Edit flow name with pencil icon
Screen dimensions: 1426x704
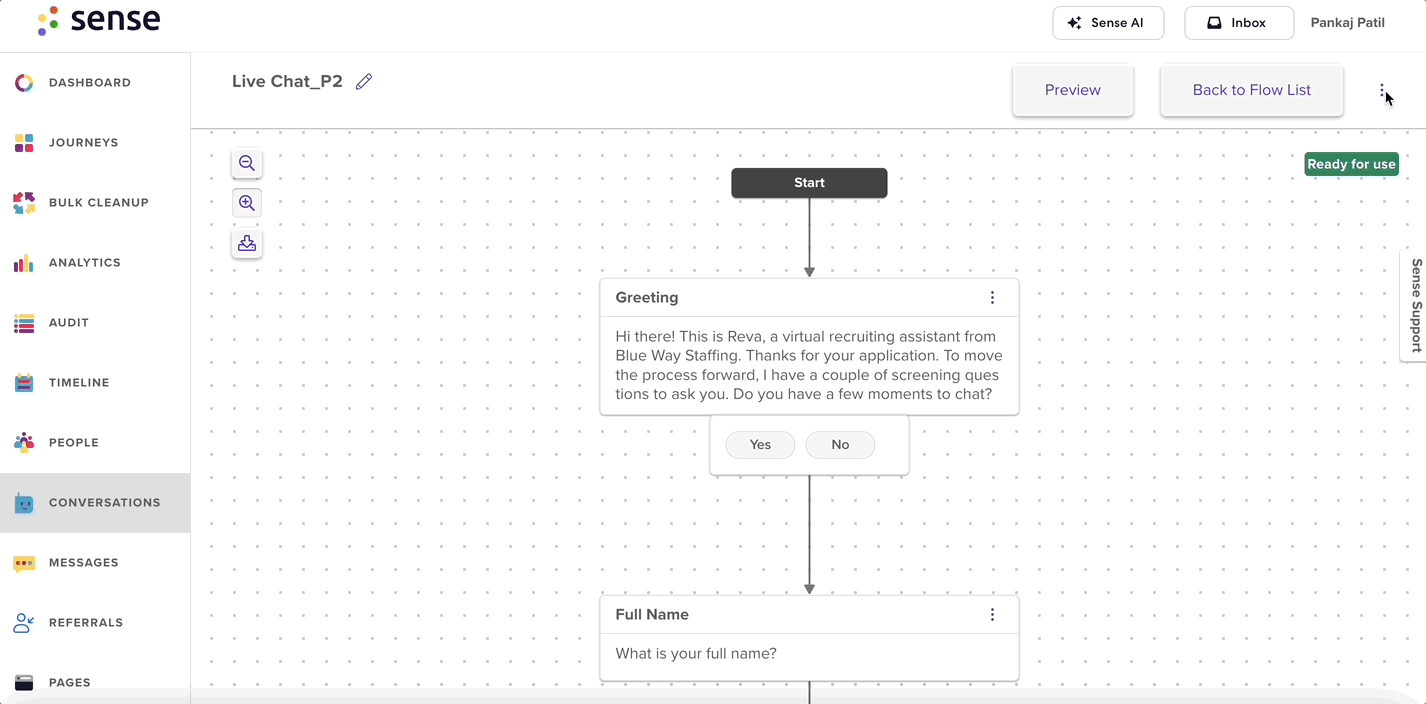(x=364, y=82)
